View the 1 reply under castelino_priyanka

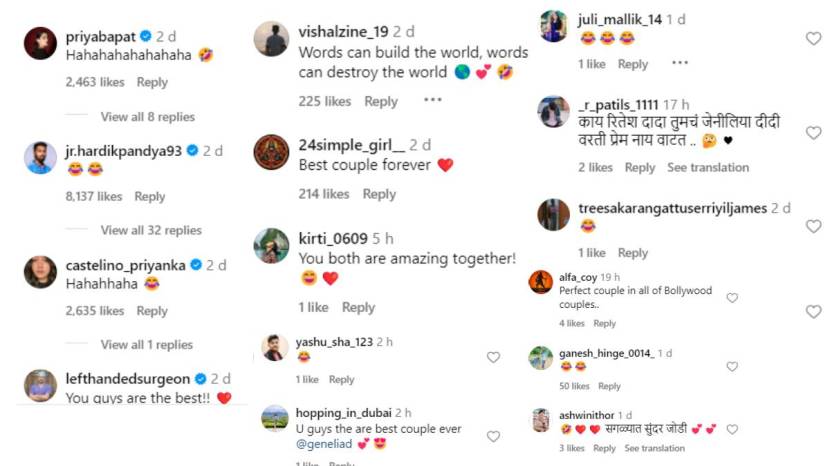(x=146, y=344)
